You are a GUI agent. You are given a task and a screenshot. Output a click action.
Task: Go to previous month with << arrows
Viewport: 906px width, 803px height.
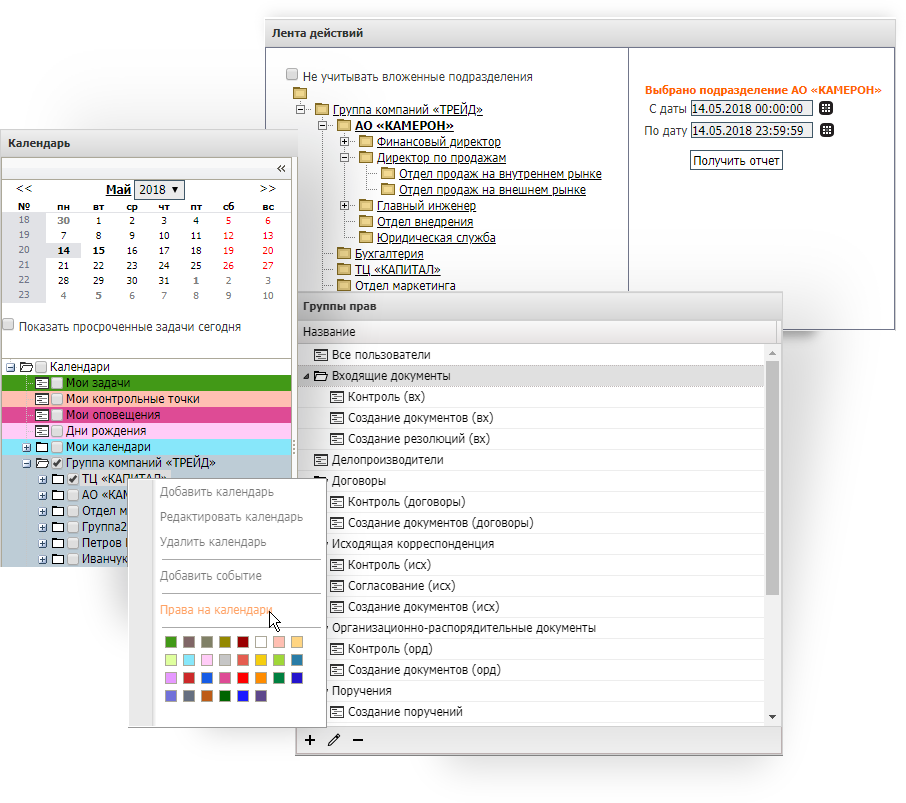pos(24,188)
